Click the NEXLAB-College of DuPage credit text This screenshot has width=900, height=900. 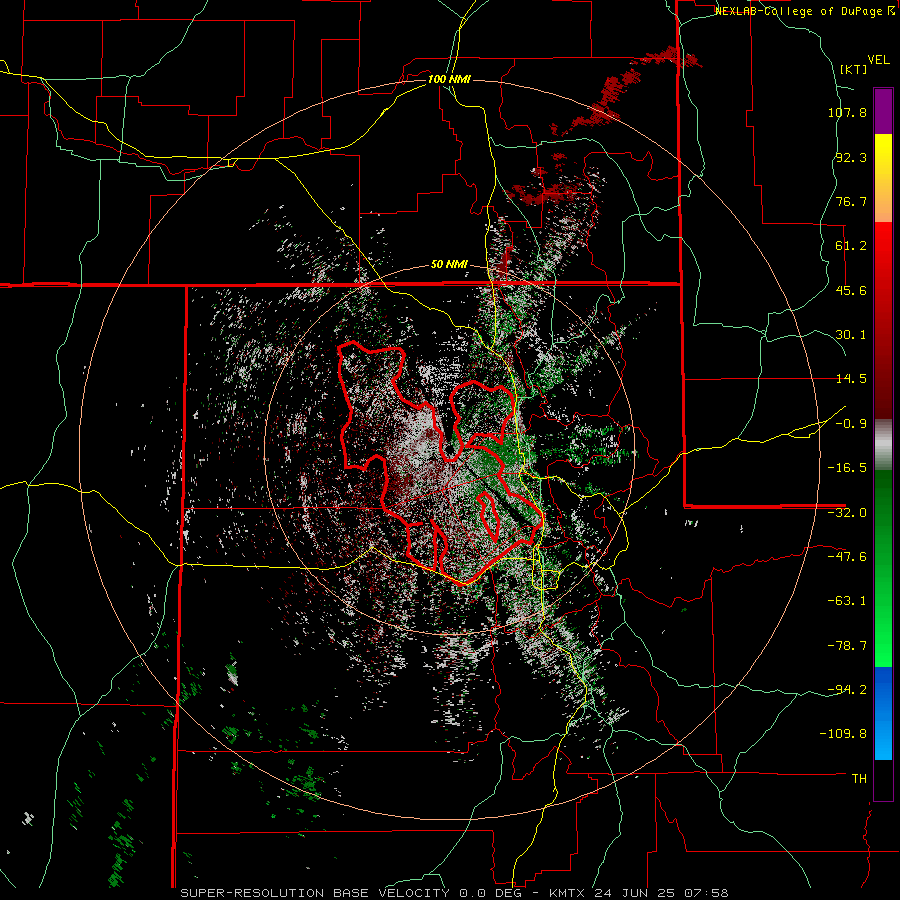pos(805,11)
